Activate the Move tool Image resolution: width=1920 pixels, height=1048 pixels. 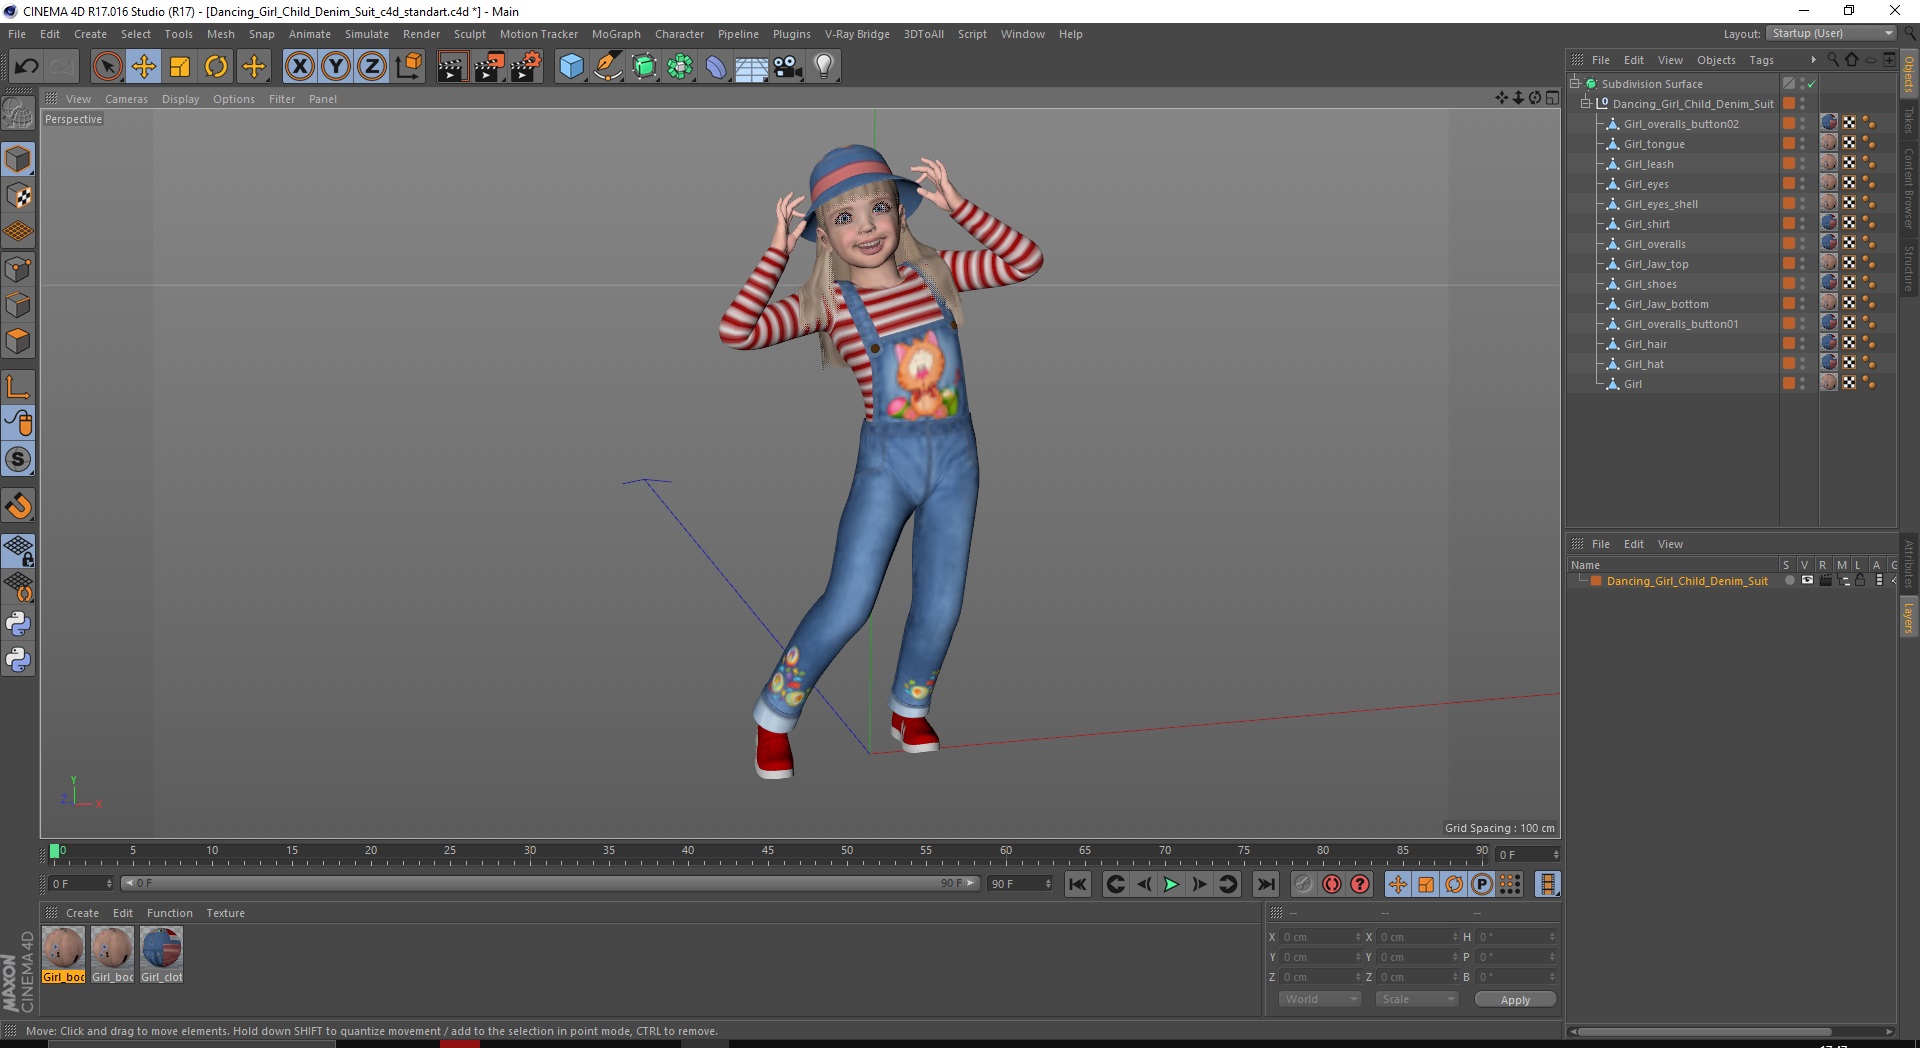point(144,67)
